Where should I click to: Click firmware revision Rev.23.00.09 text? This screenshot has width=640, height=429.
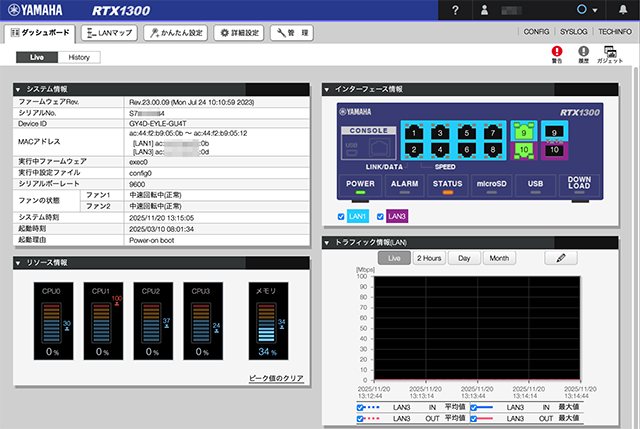[x=191, y=102]
